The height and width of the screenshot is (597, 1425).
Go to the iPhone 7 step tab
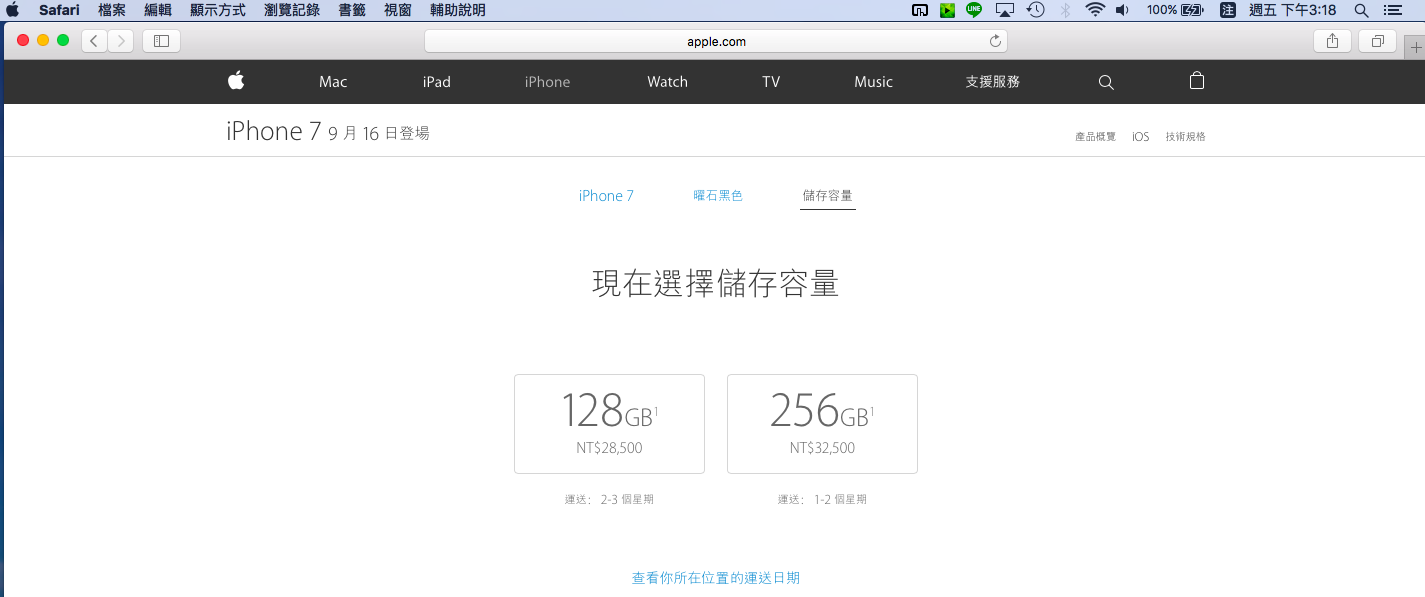pos(606,196)
